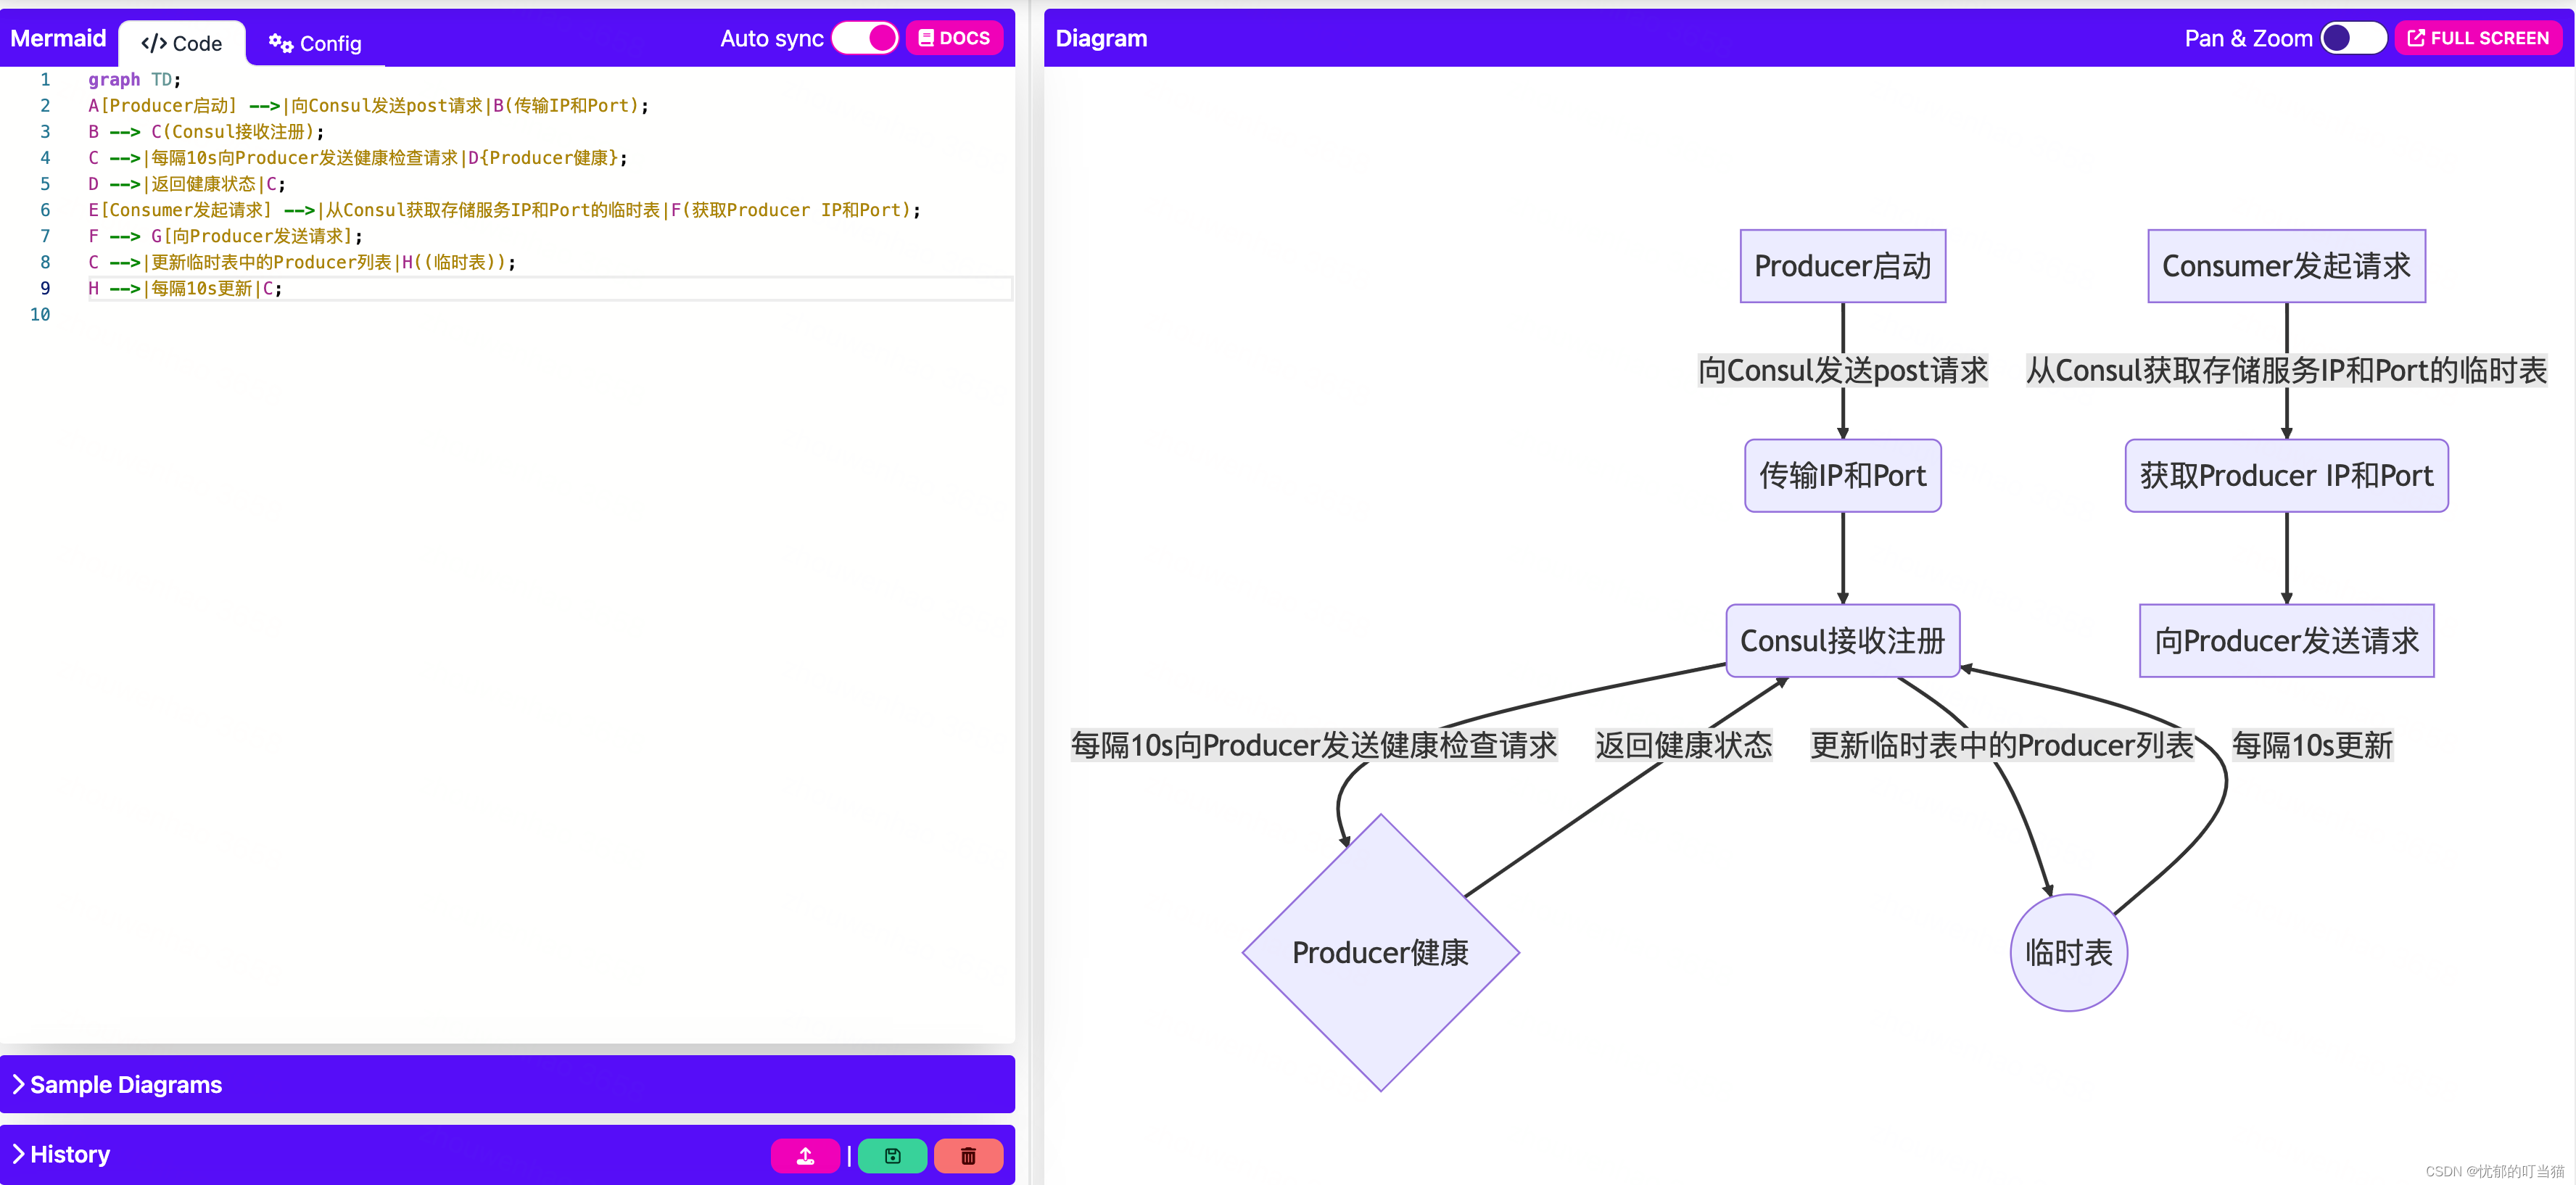Click the red trash delete button
Image resolution: width=2576 pixels, height=1185 pixels.
pyautogui.click(x=967, y=1156)
